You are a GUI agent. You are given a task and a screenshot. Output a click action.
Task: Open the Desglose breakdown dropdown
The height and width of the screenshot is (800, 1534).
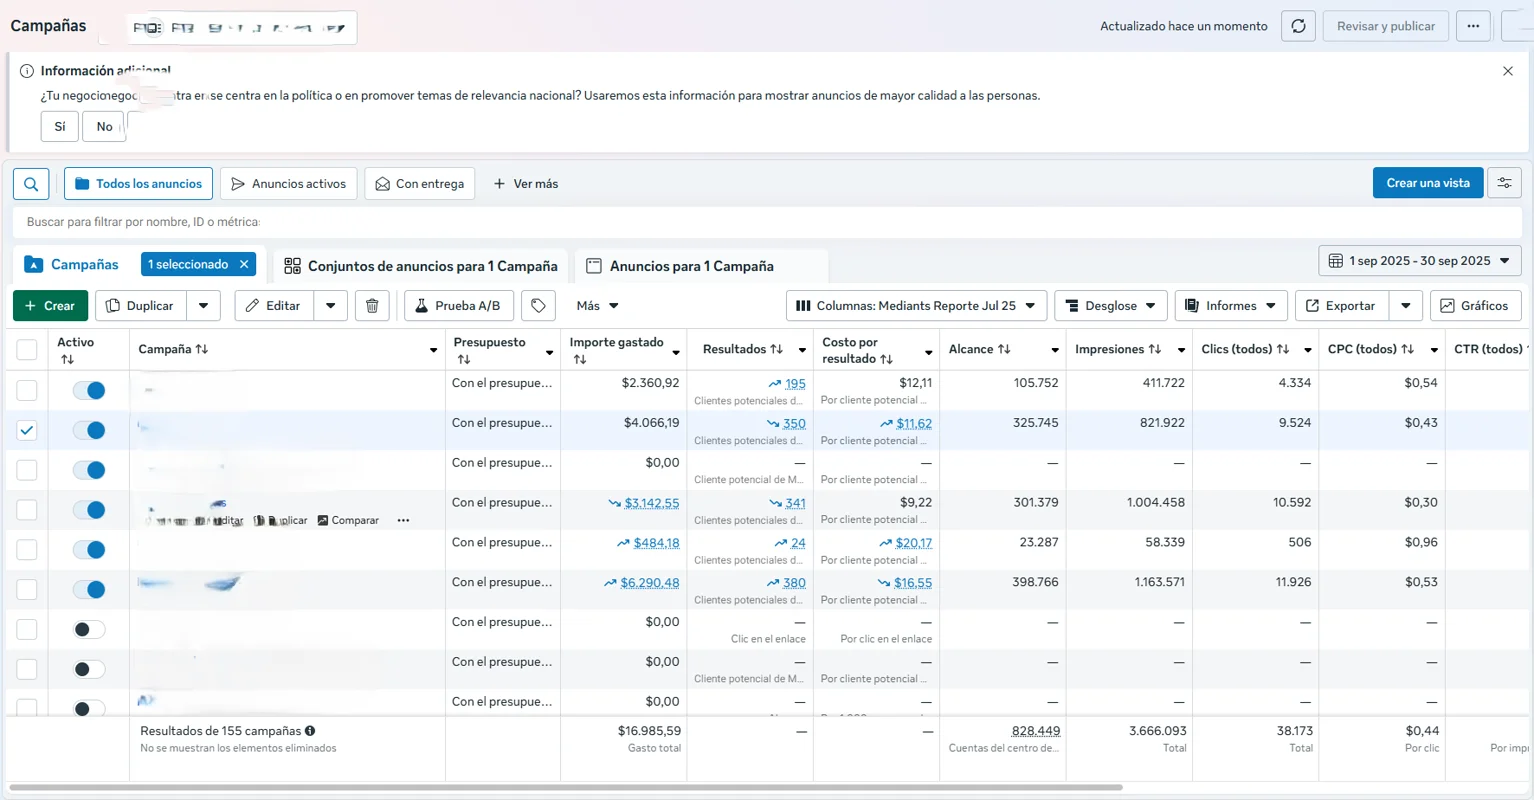pos(1110,306)
